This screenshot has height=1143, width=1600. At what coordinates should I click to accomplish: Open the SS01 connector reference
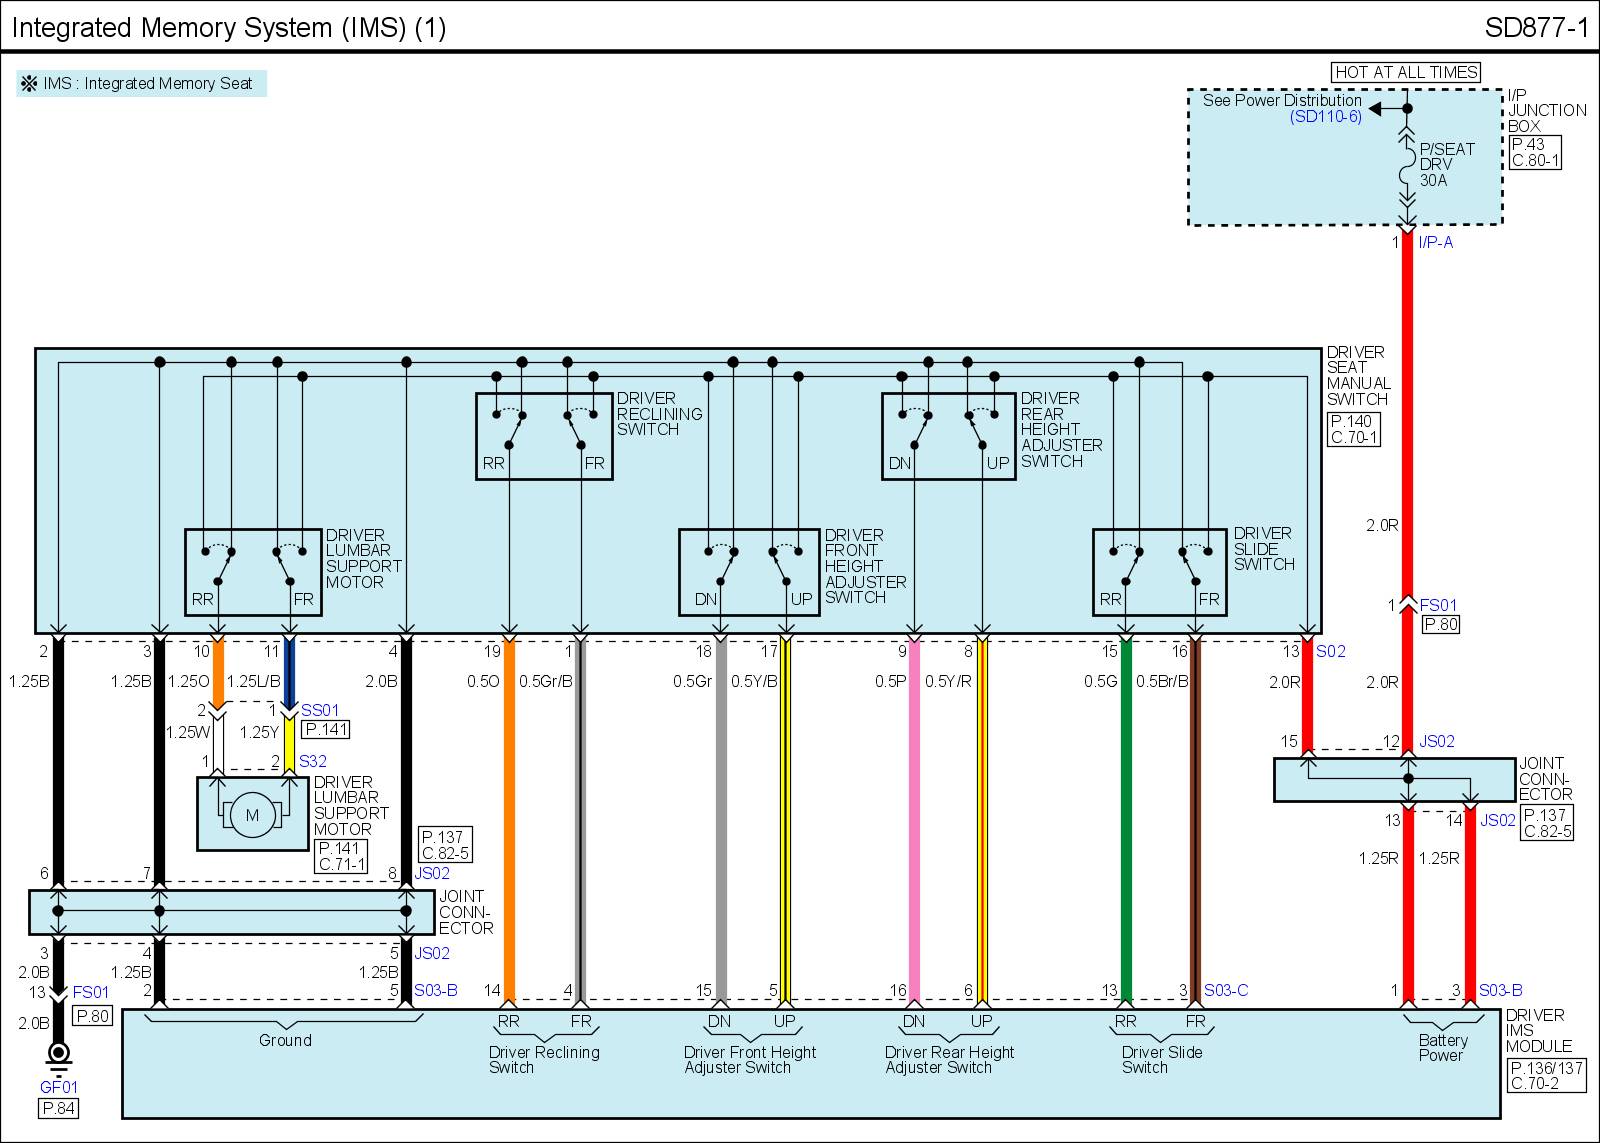(x=320, y=711)
